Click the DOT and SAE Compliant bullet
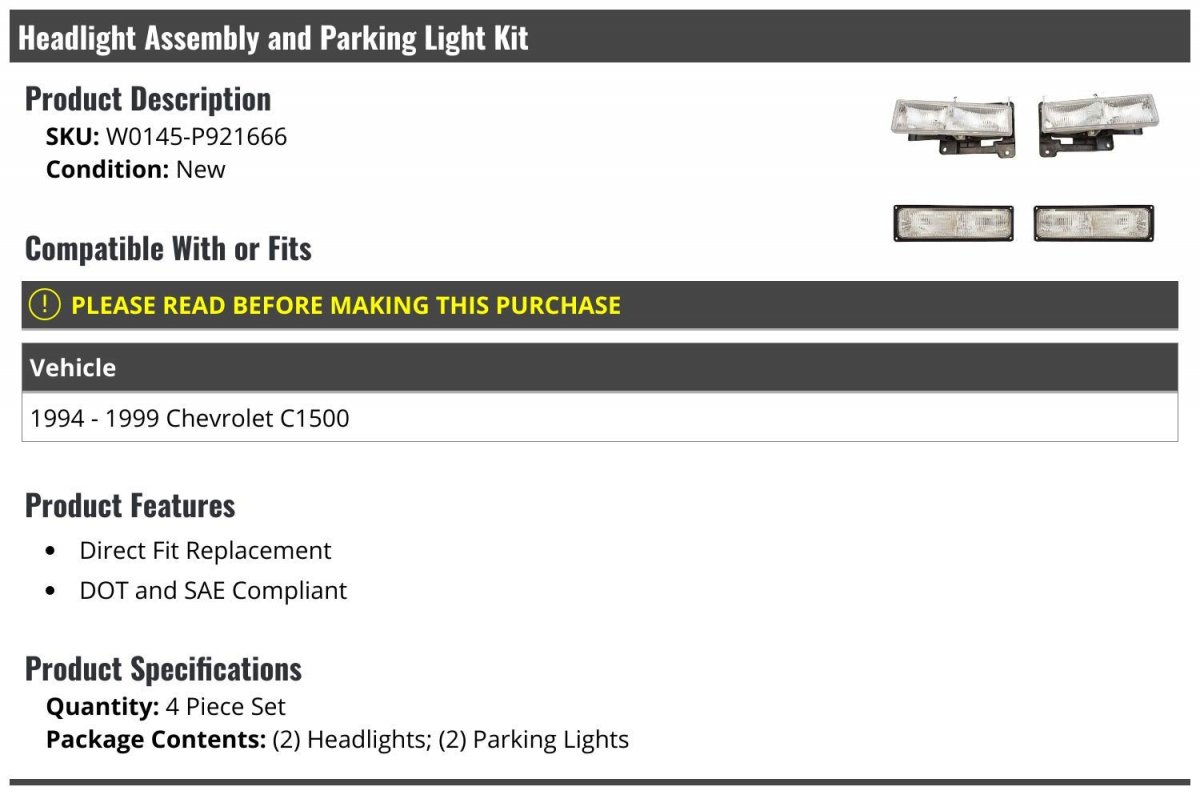This screenshot has width=1200, height=795. [213, 590]
